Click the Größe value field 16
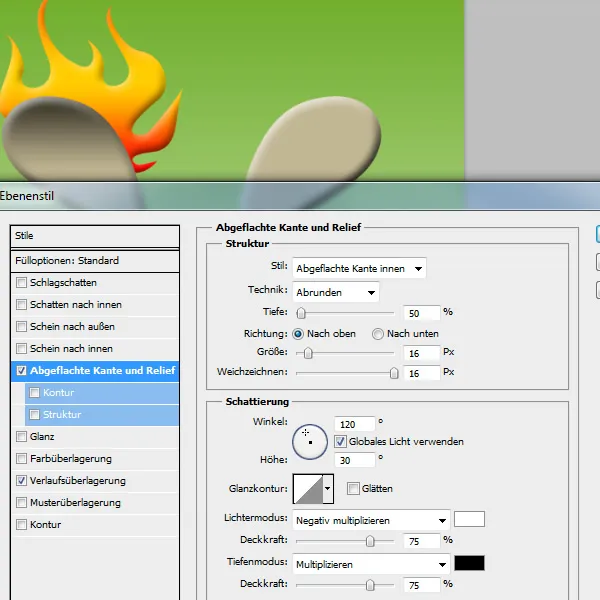This screenshot has height=600, width=600. pyautogui.click(x=421, y=353)
